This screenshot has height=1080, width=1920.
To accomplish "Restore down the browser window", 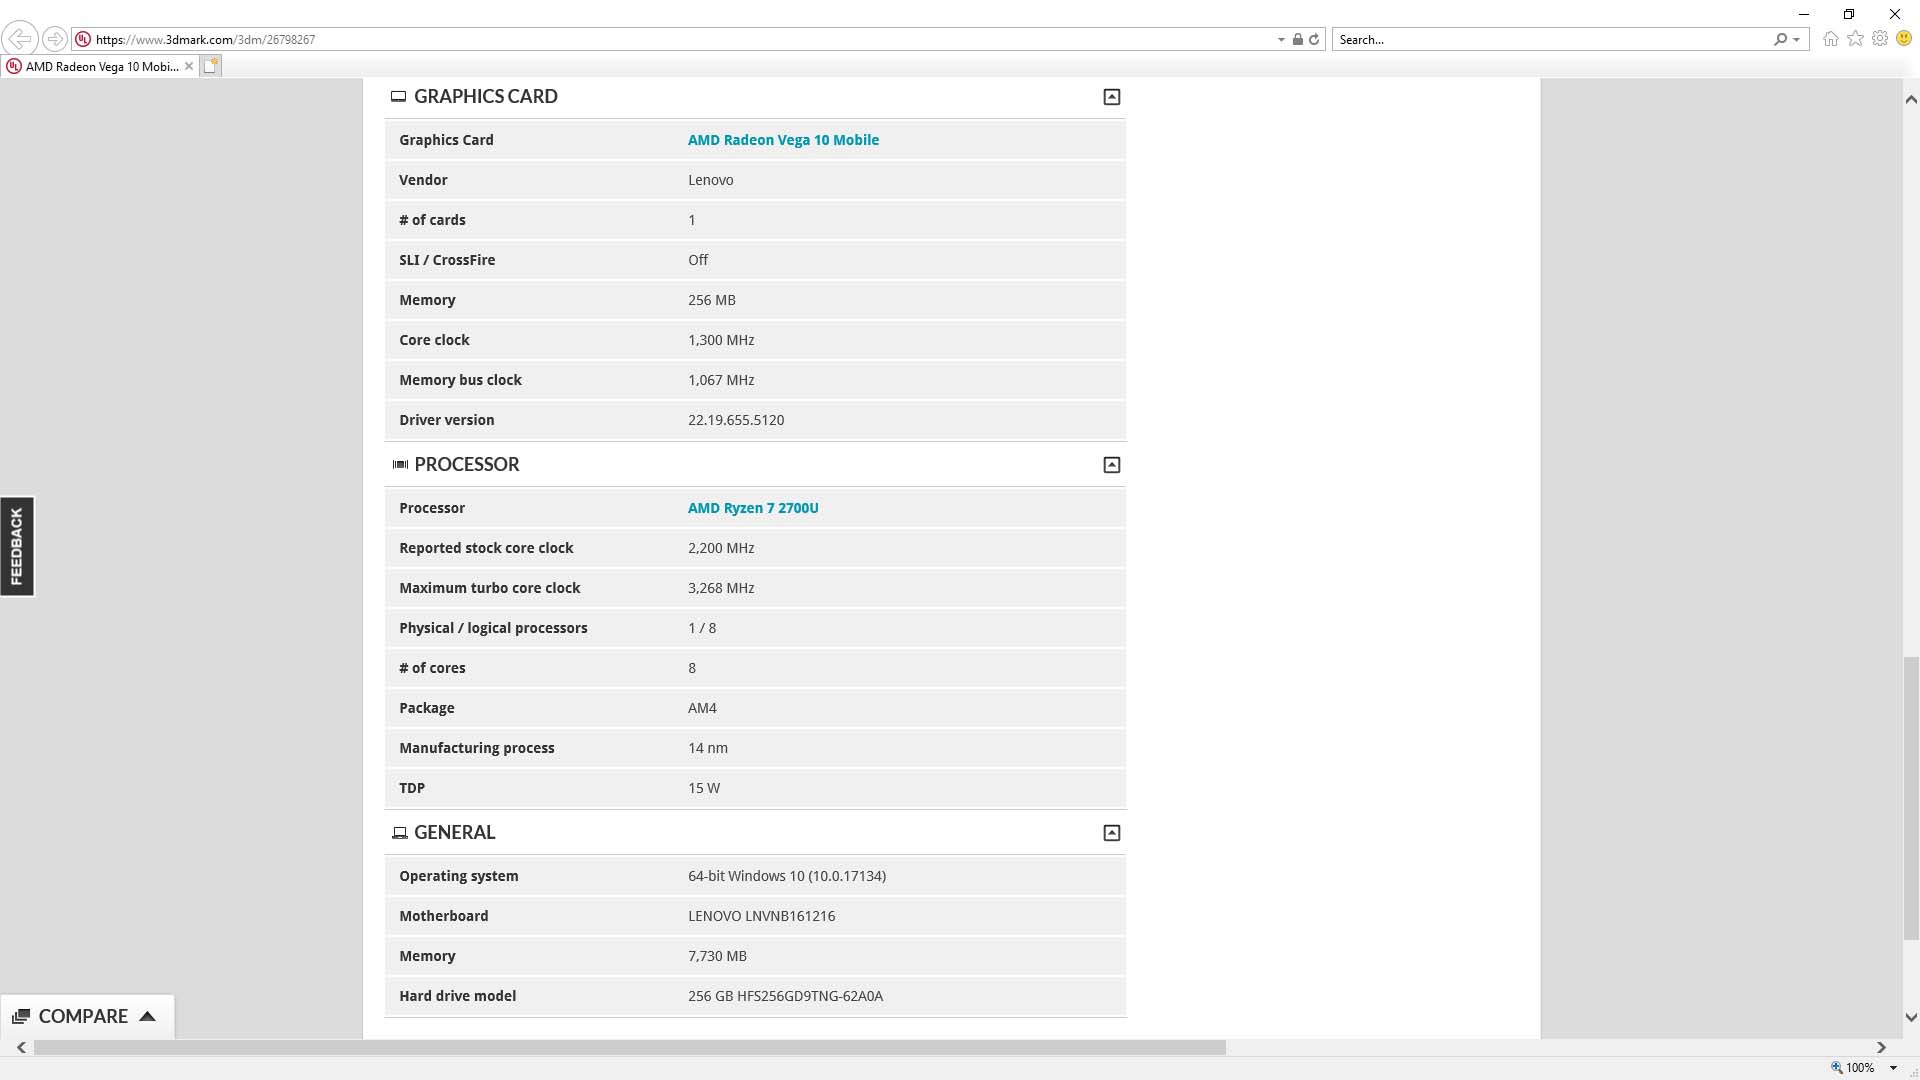I will point(1849,14).
